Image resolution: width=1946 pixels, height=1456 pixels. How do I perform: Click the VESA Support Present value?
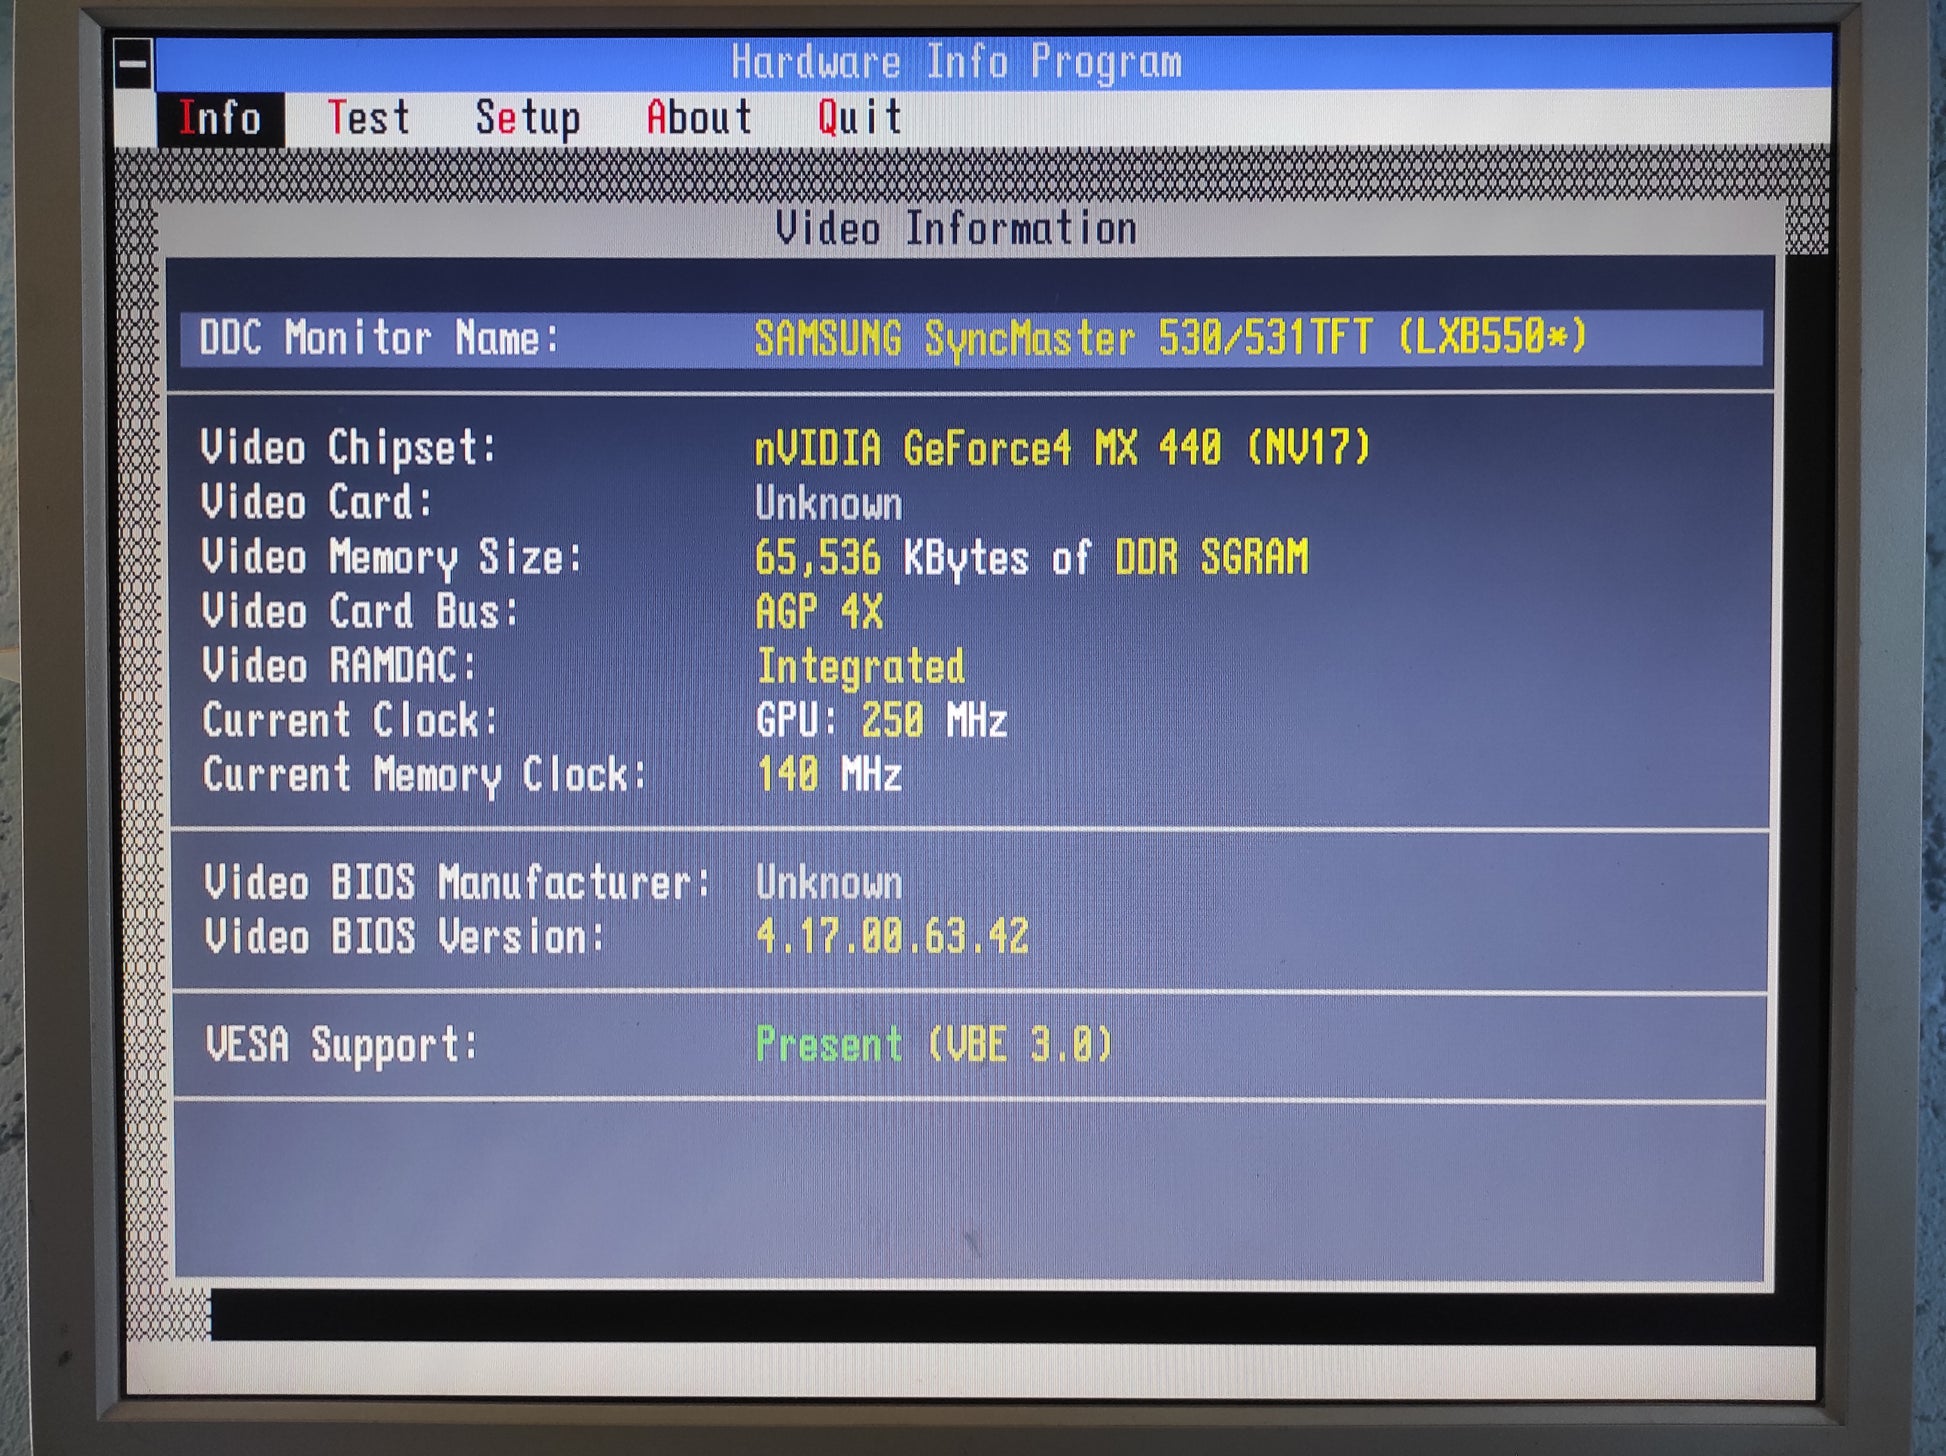pos(932,1046)
